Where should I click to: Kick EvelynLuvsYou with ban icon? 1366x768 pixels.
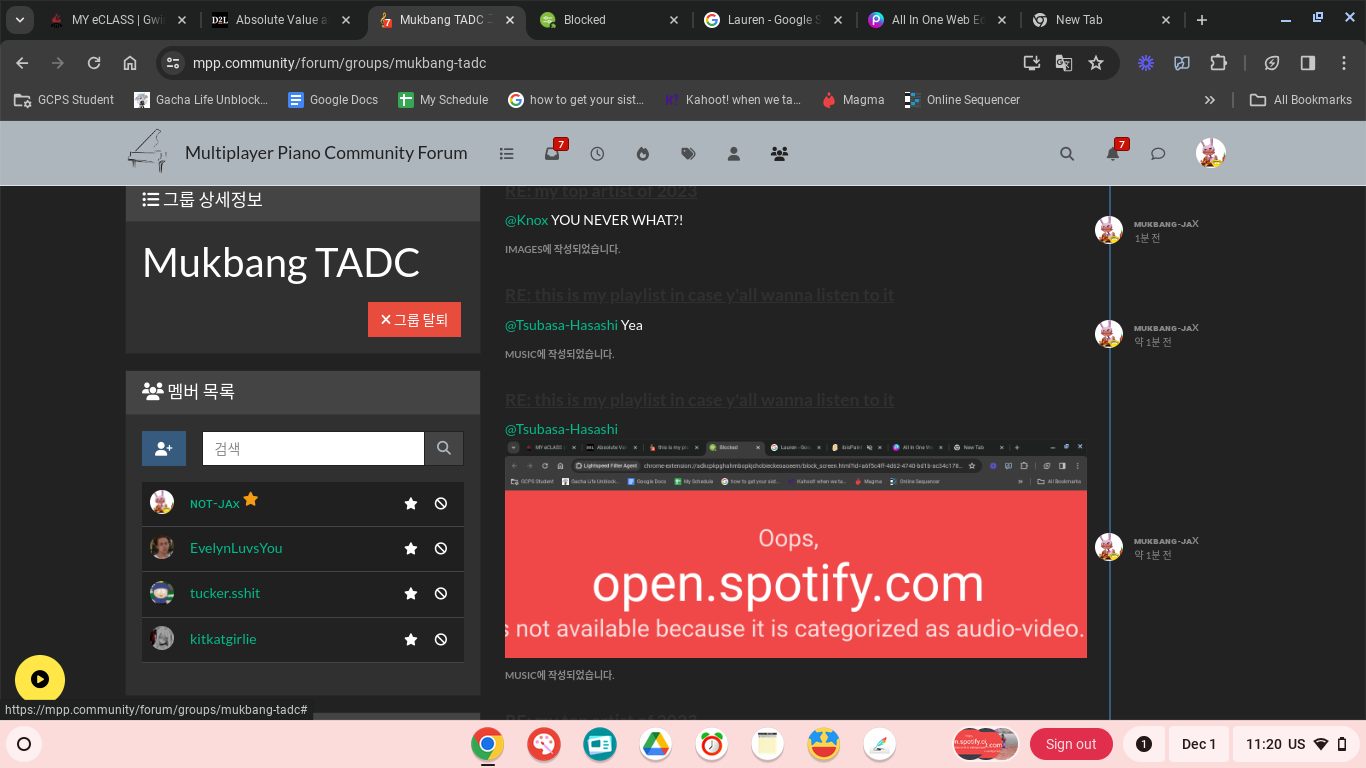[441, 549]
